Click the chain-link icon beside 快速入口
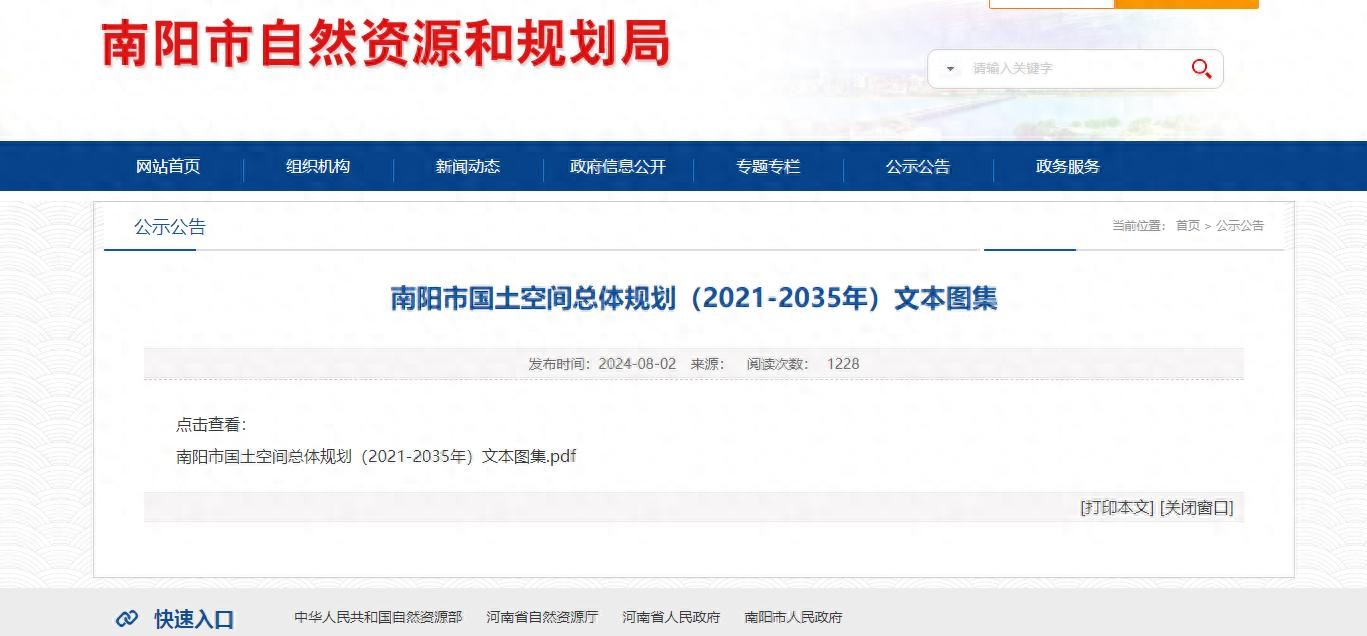The width and height of the screenshot is (1367, 636). click(x=127, y=619)
